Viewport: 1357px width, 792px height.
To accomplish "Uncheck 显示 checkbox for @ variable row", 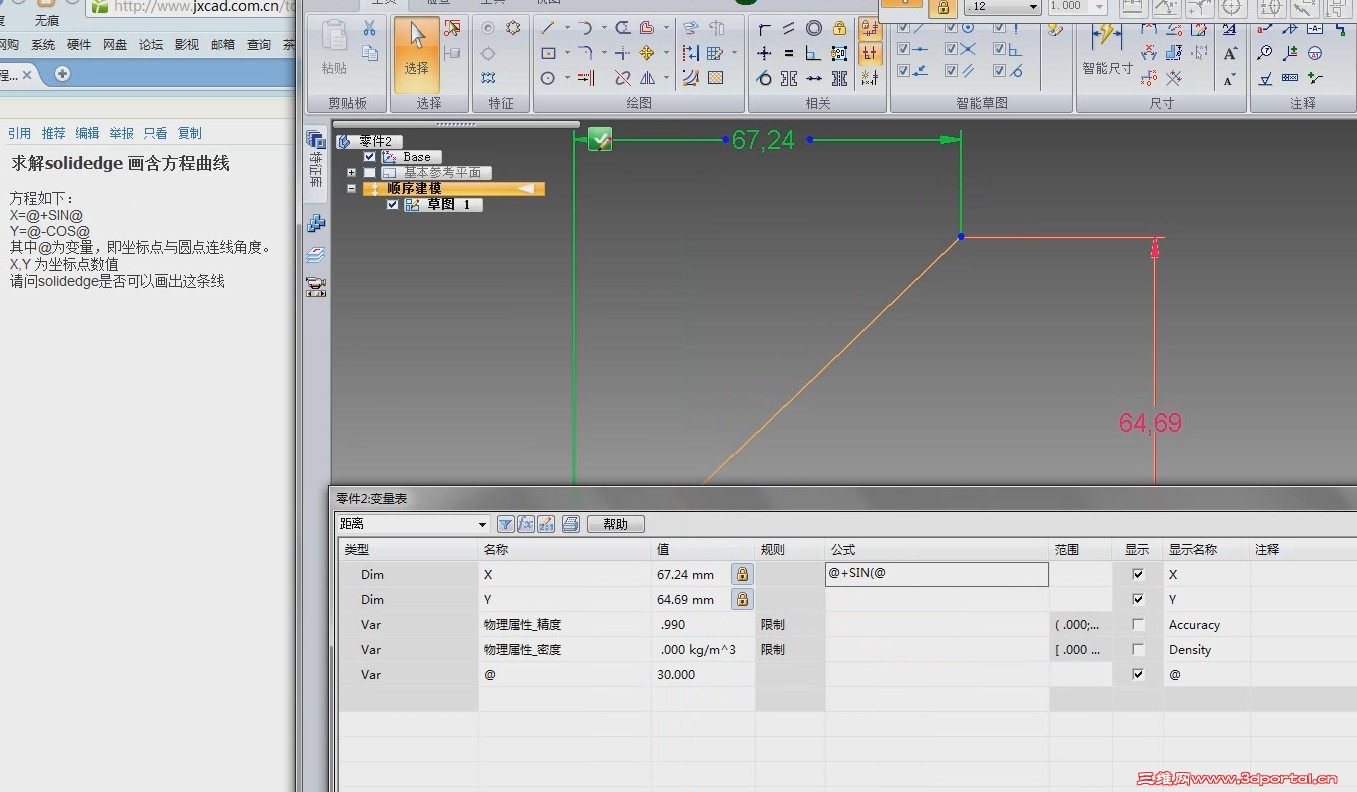I will click(1138, 674).
